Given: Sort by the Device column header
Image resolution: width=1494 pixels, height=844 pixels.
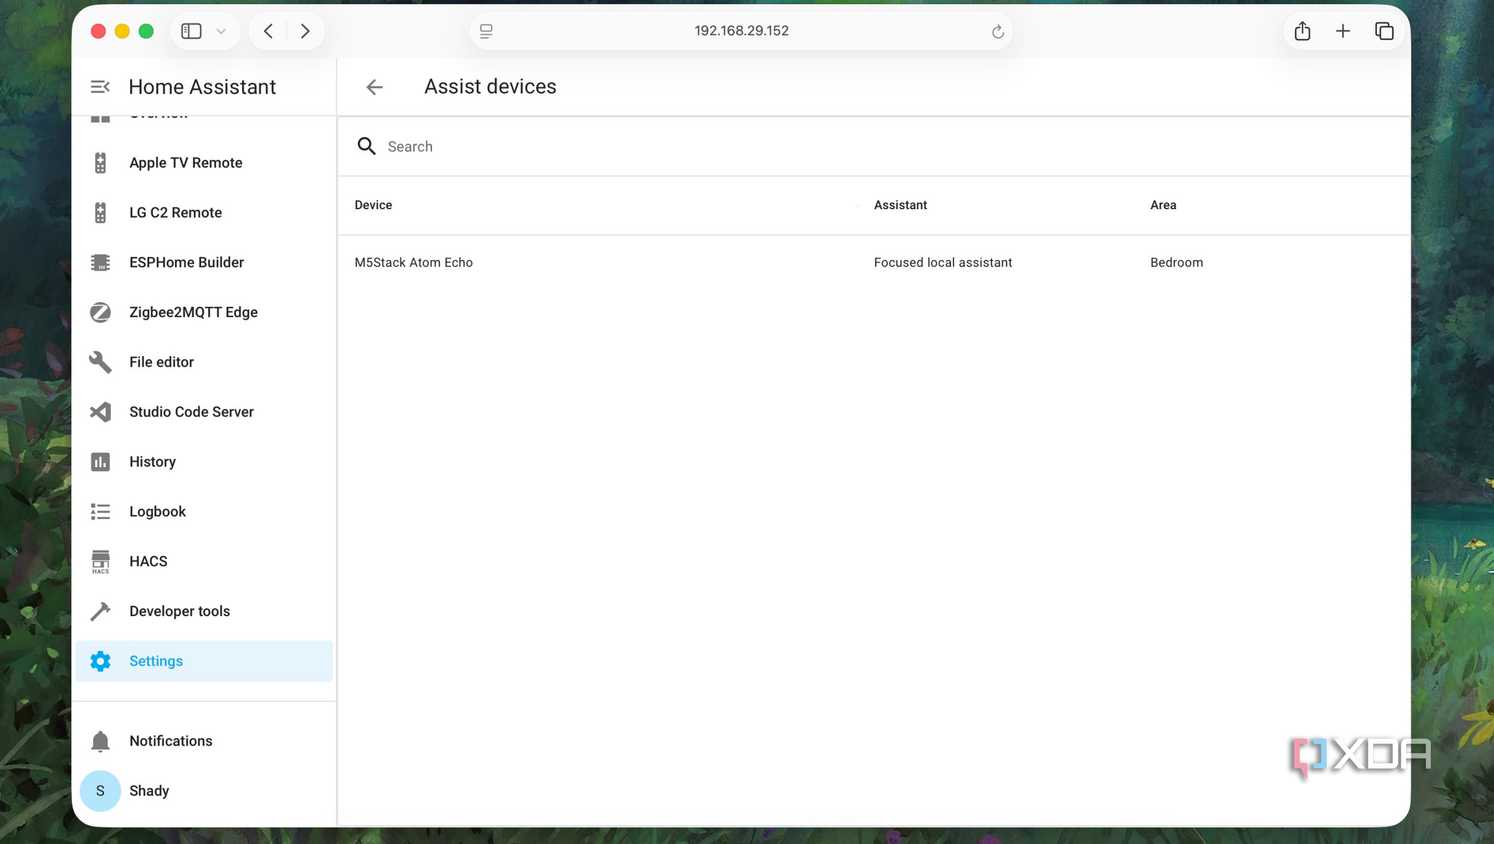Looking at the screenshot, I should pyautogui.click(x=373, y=205).
